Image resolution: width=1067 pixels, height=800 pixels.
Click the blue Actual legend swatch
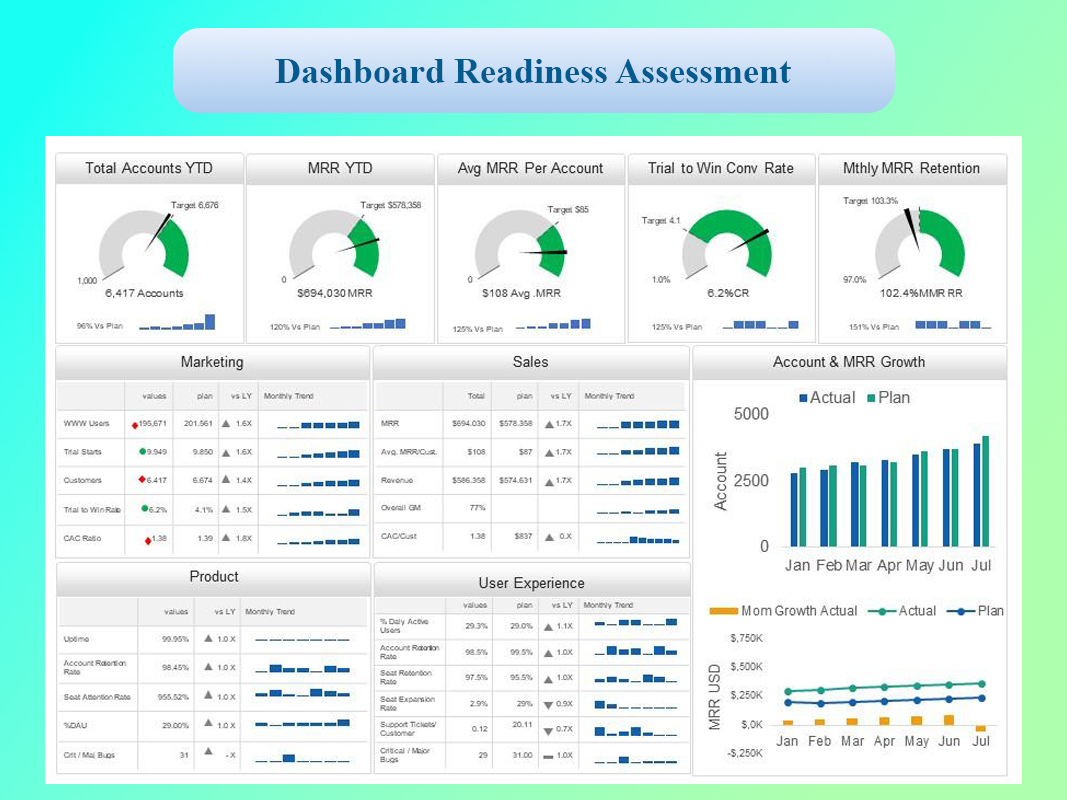(803, 398)
